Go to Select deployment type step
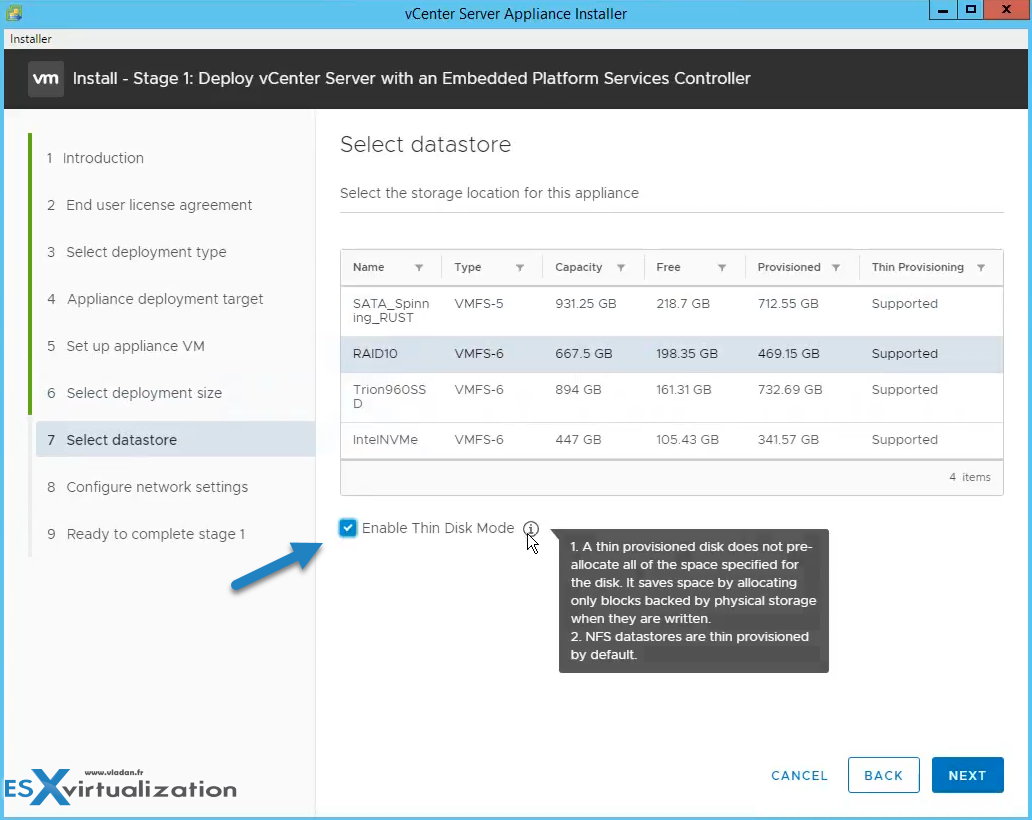This screenshot has width=1032, height=820. coord(137,252)
